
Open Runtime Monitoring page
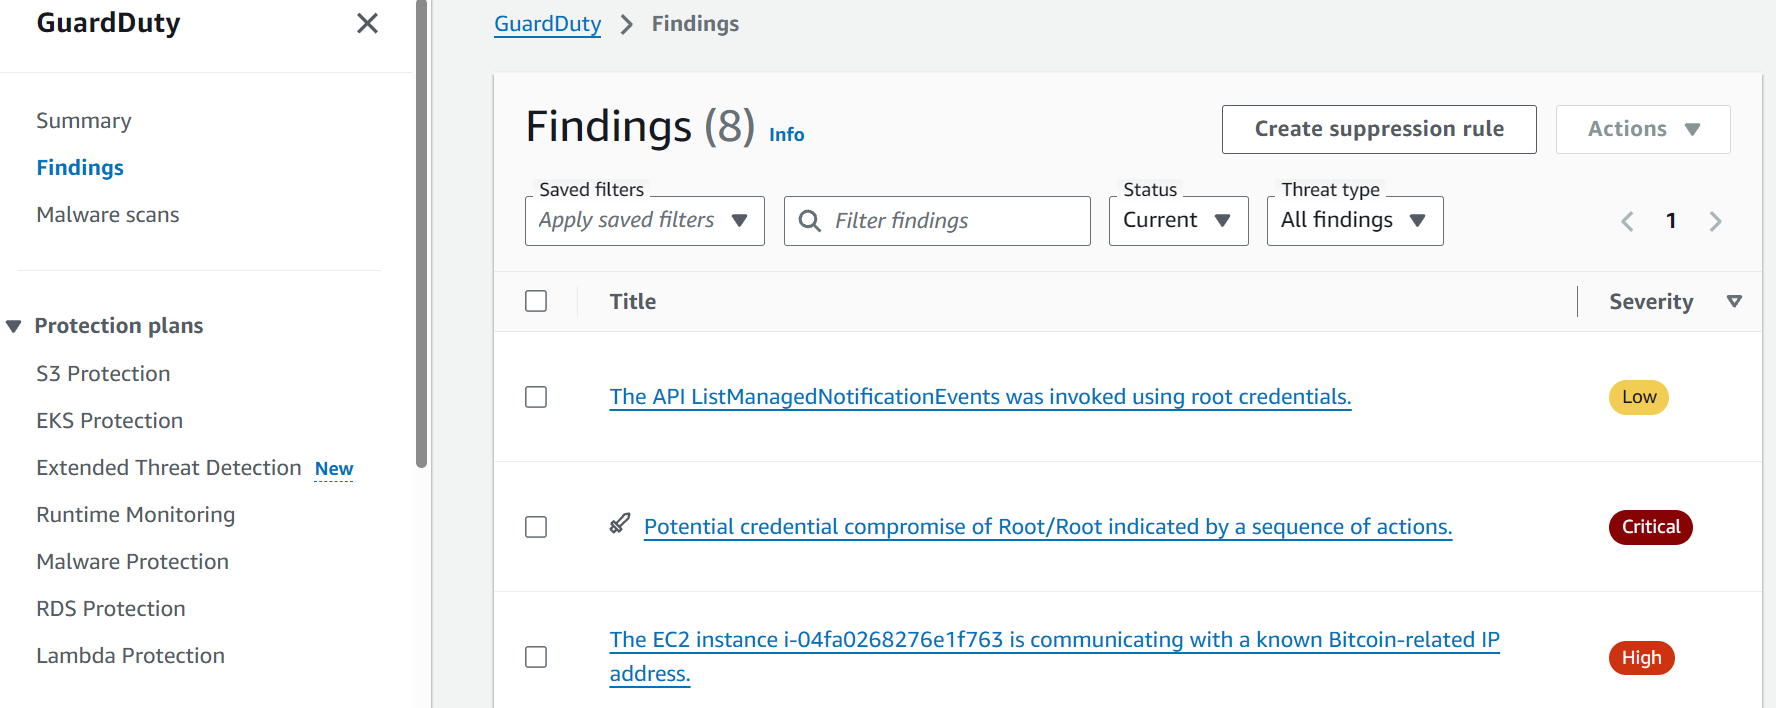coord(136,515)
